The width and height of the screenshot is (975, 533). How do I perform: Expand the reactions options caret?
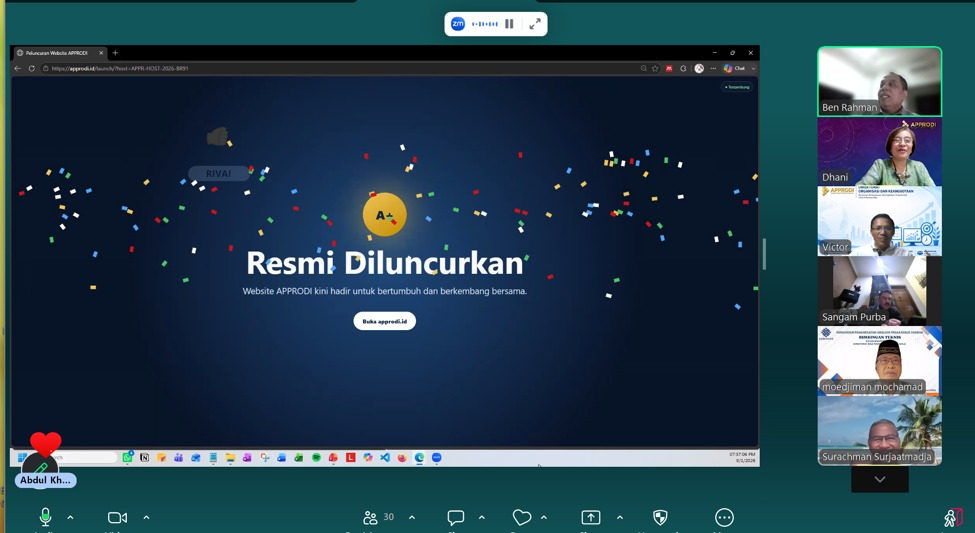tap(543, 517)
